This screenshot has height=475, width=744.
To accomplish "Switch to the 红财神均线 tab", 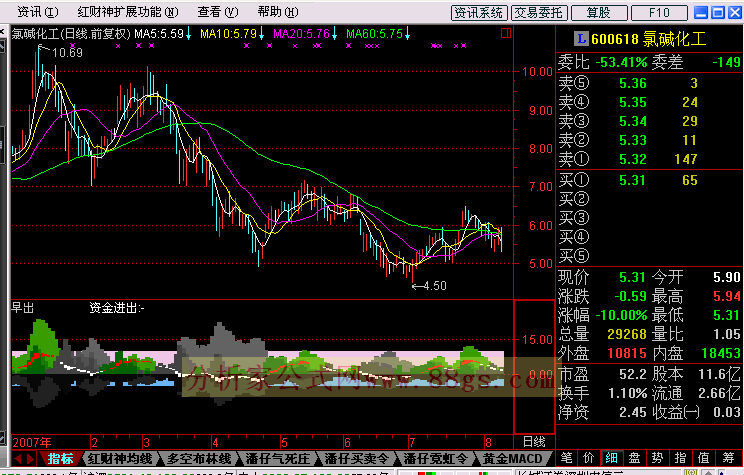I will coord(120,459).
